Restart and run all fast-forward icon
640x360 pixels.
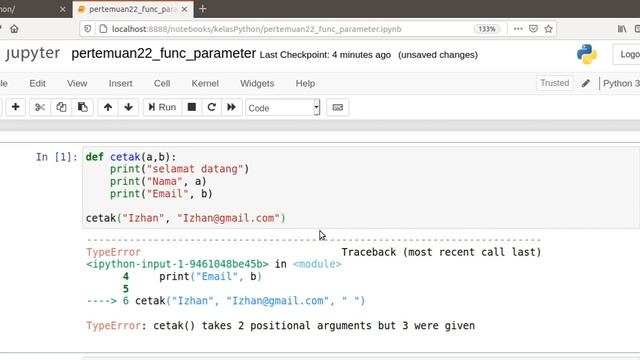[x=231, y=107]
